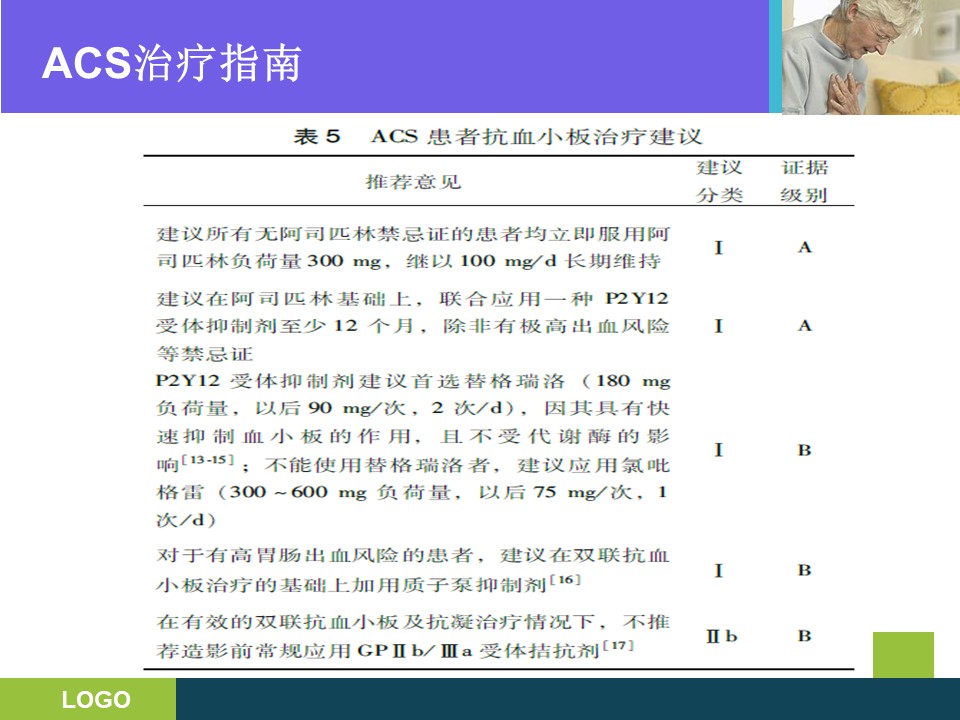Click the green square above the footer
Screen dimensions: 960x720
903,655
